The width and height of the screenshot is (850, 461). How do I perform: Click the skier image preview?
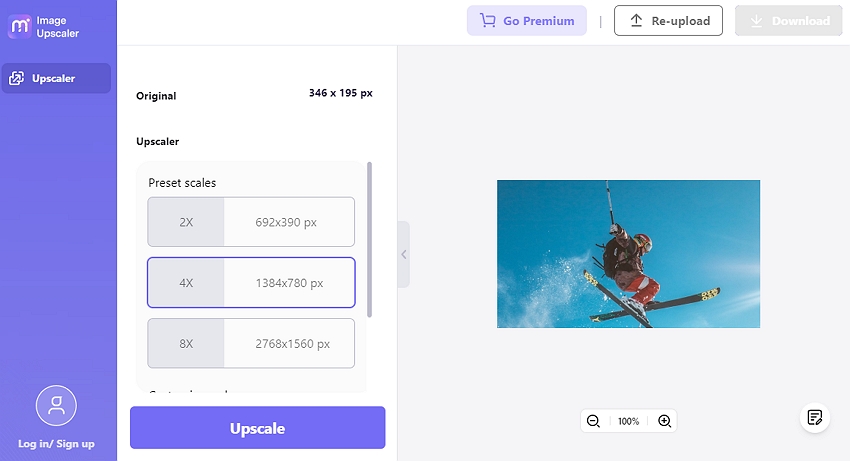(x=628, y=254)
